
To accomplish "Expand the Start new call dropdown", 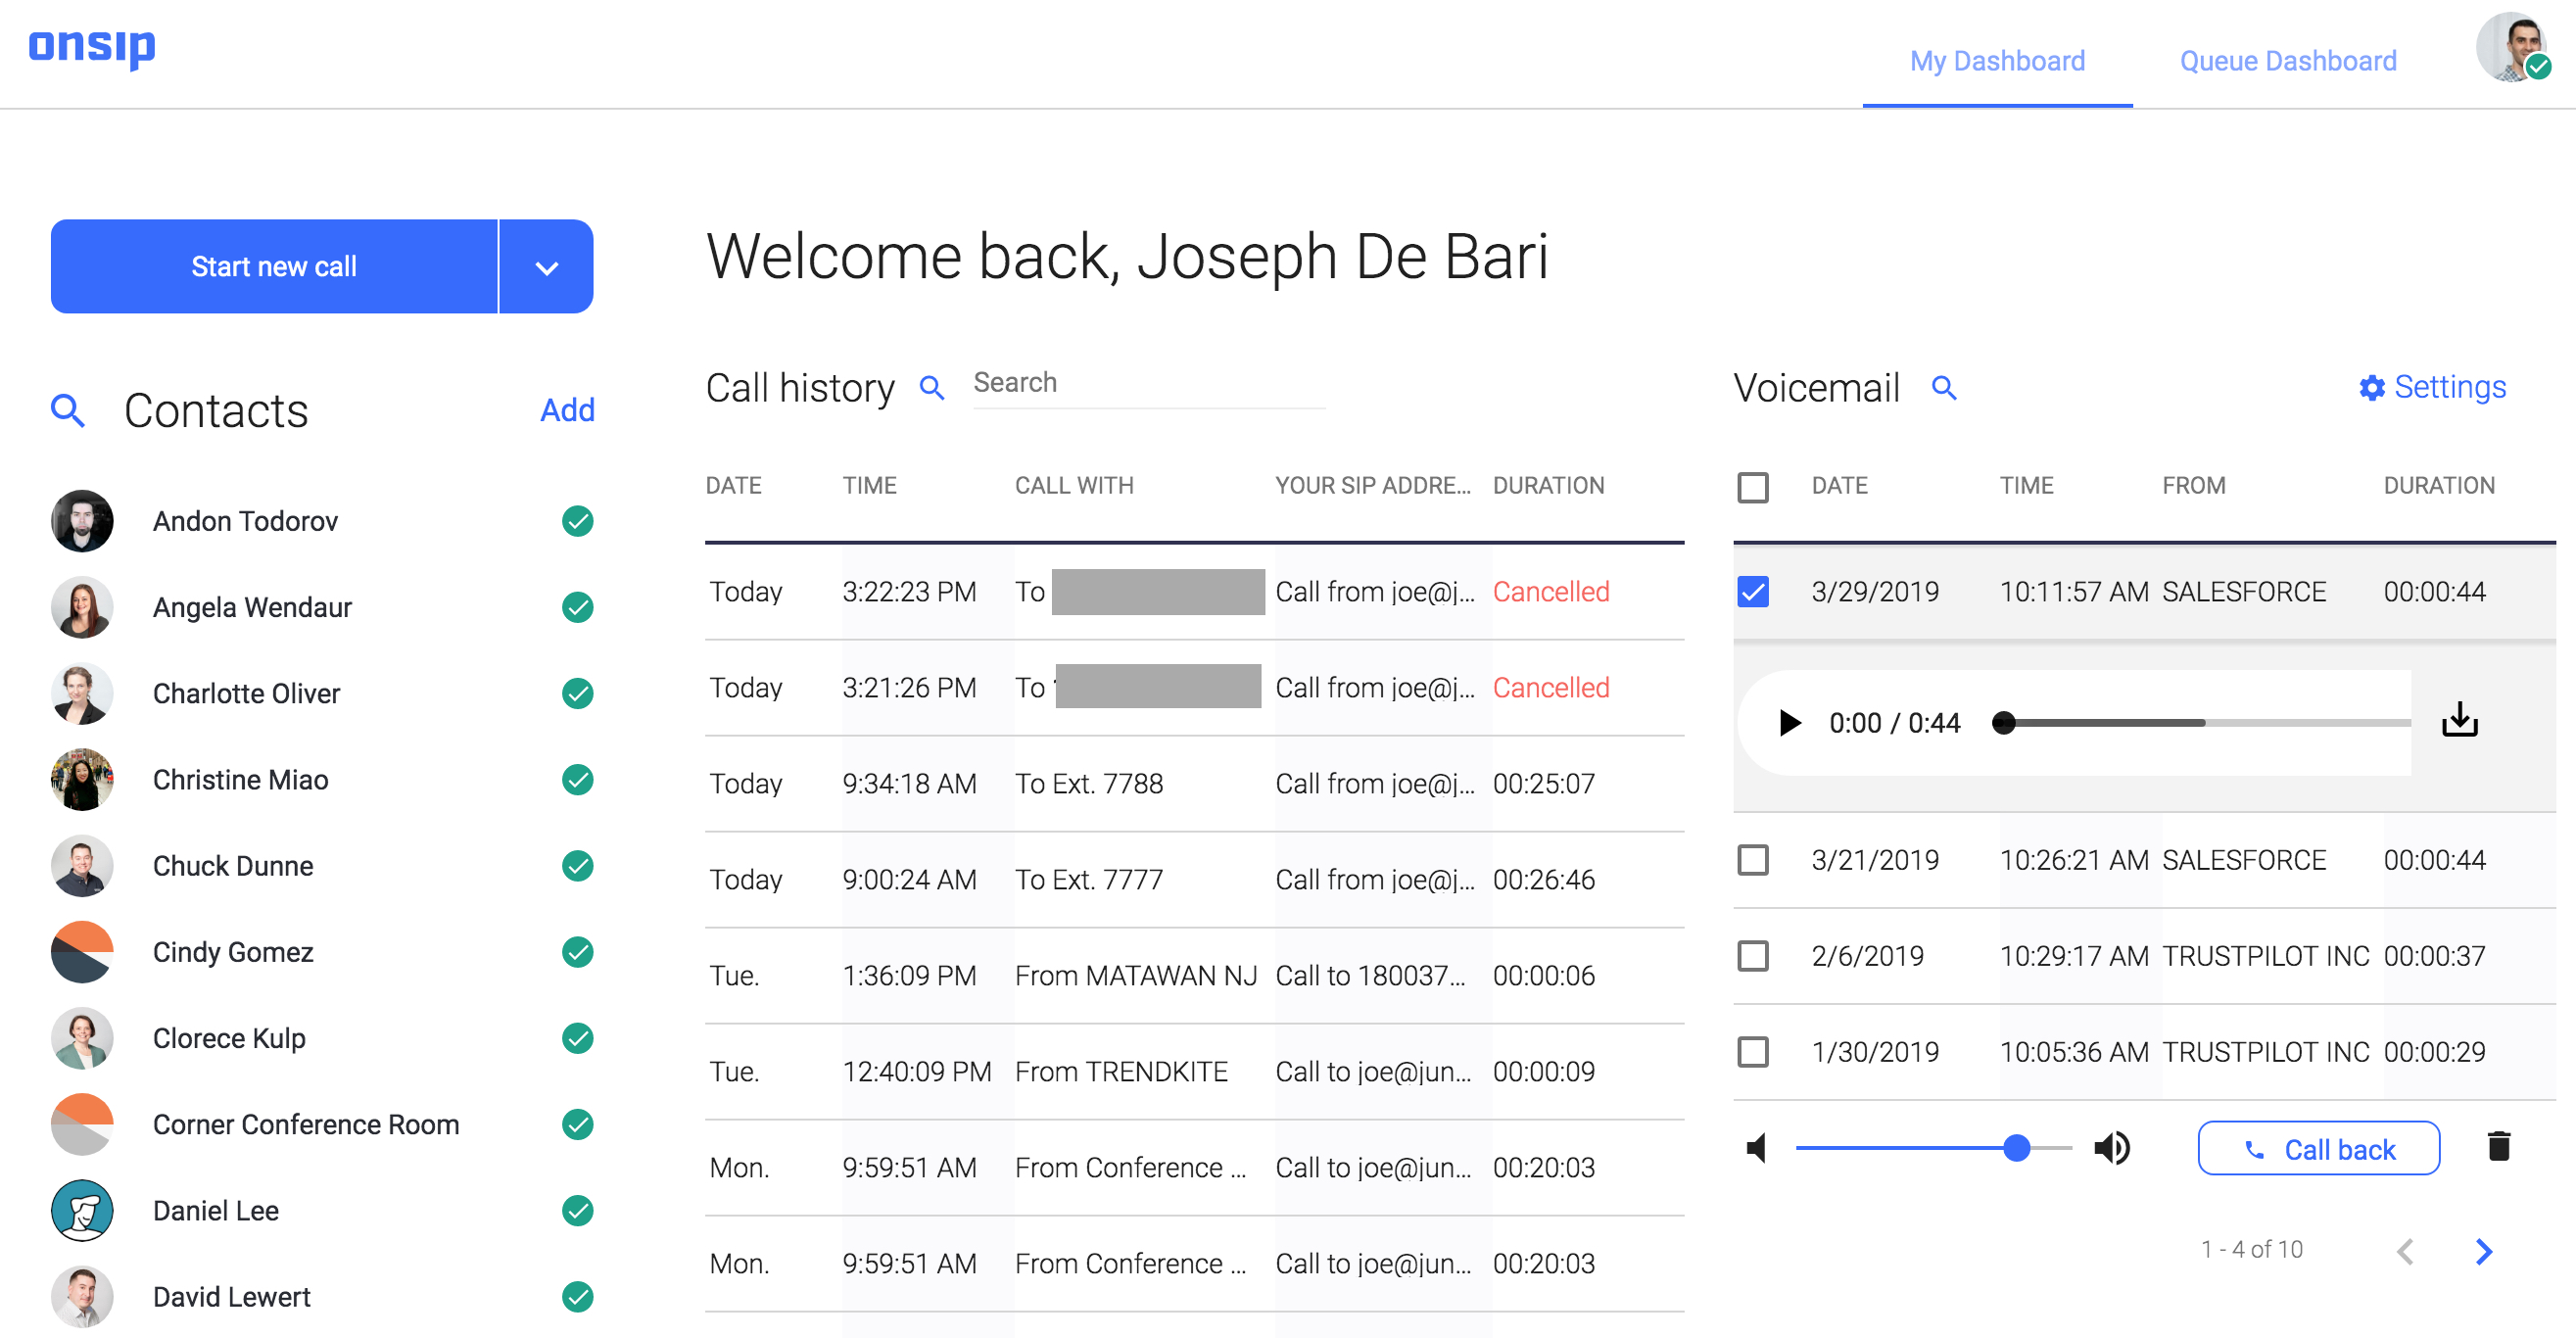I will (x=545, y=266).
